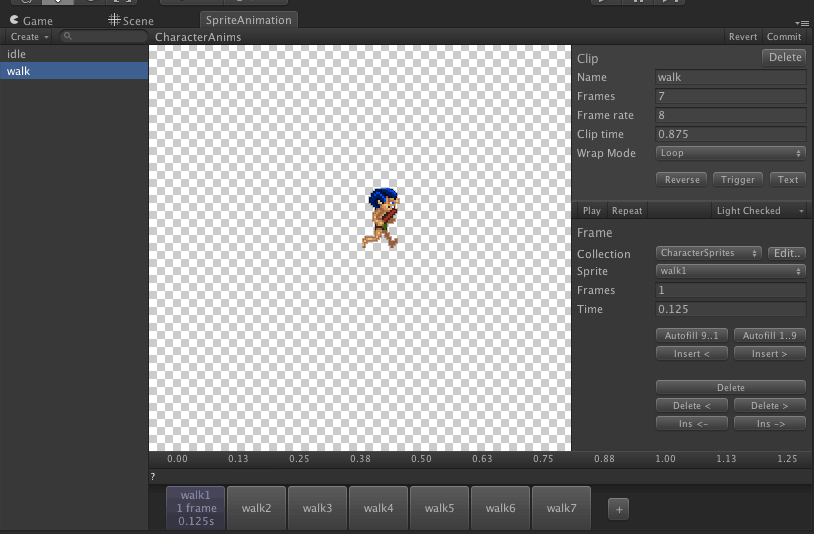Image resolution: width=814 pixels, height=534 pixels.
Task: Open the Light Checked background dropdown
Action: coord(759,211)
